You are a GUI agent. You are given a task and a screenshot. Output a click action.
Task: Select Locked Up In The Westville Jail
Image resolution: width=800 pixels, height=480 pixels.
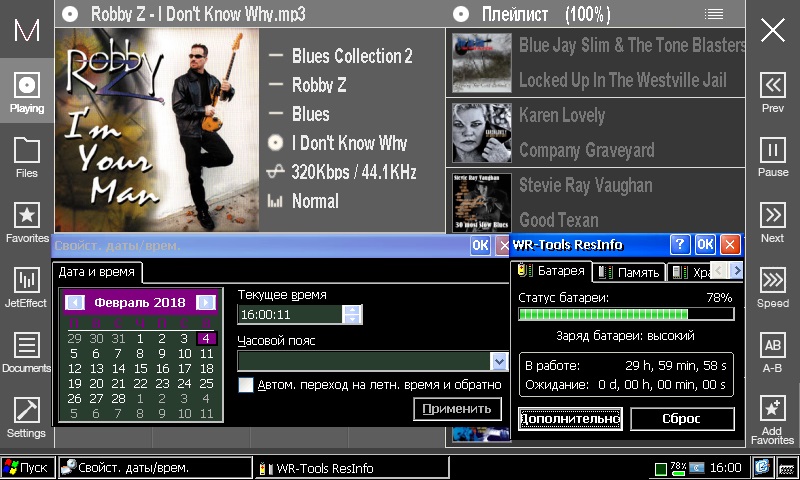pos(622,80)
